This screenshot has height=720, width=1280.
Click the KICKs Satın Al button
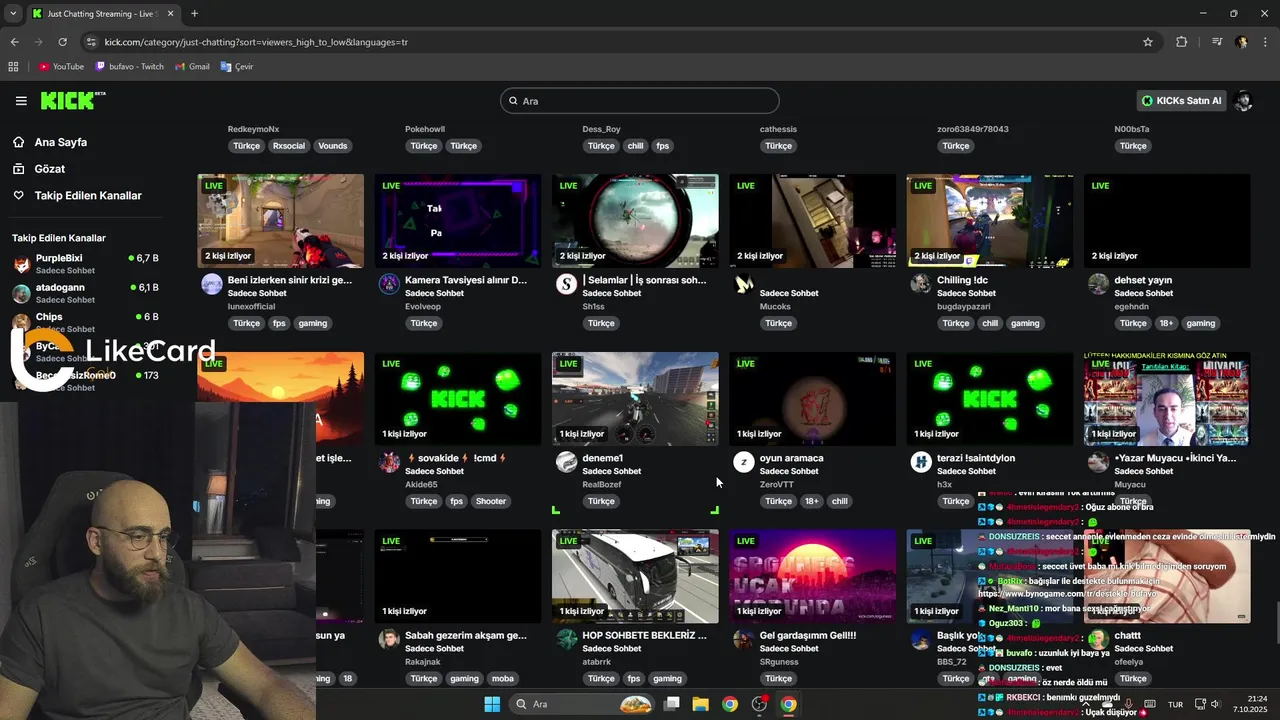click(x=1182, y=101)
